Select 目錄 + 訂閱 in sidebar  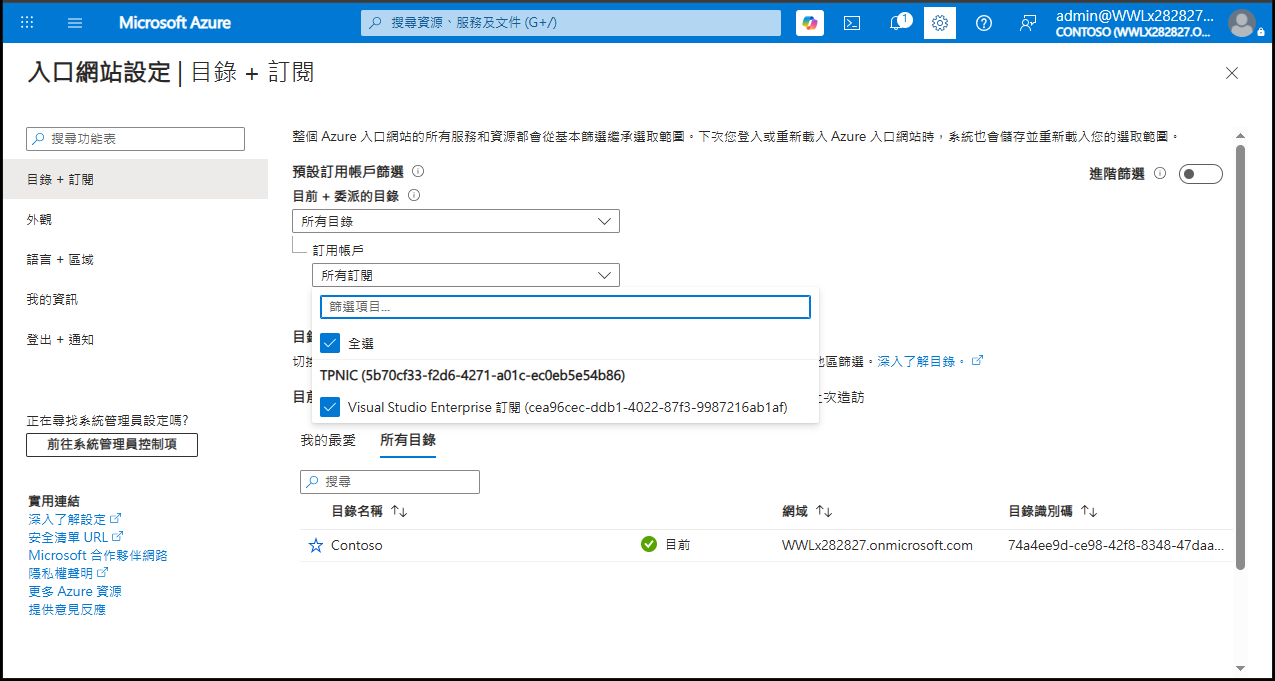(x=134, y=179)
